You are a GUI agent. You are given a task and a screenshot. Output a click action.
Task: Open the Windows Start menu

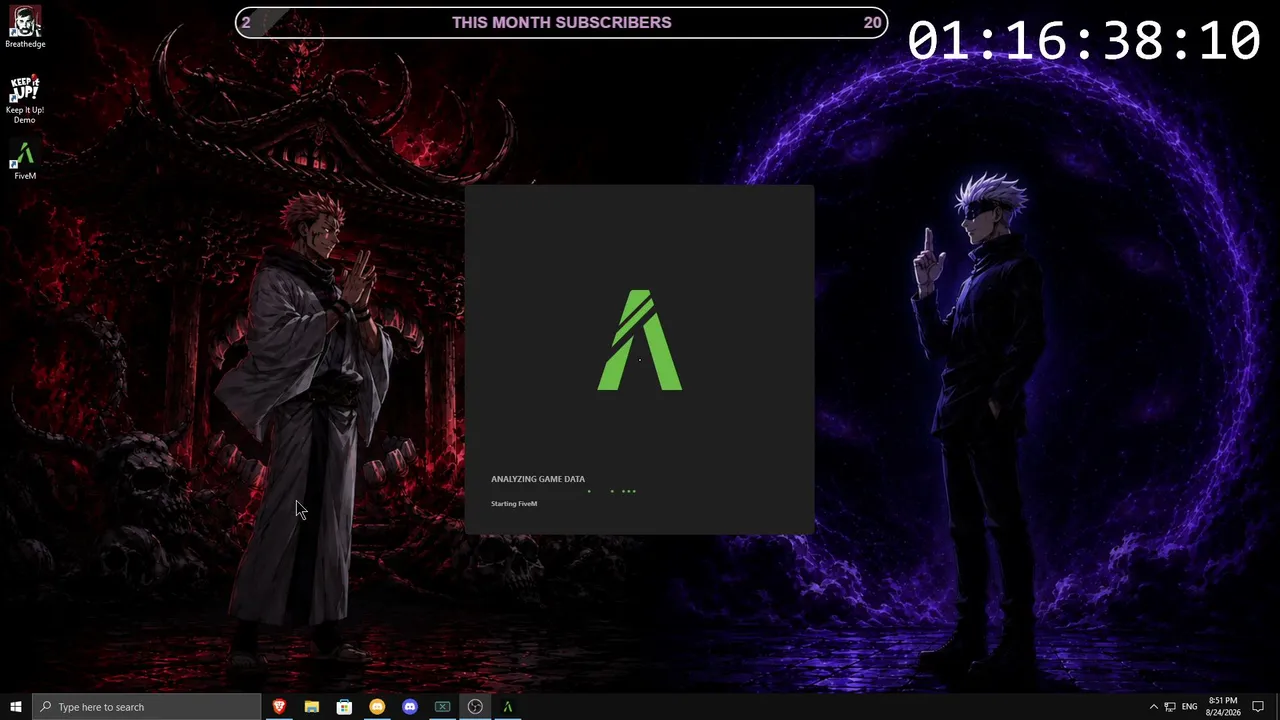click(x=16, y=707)
